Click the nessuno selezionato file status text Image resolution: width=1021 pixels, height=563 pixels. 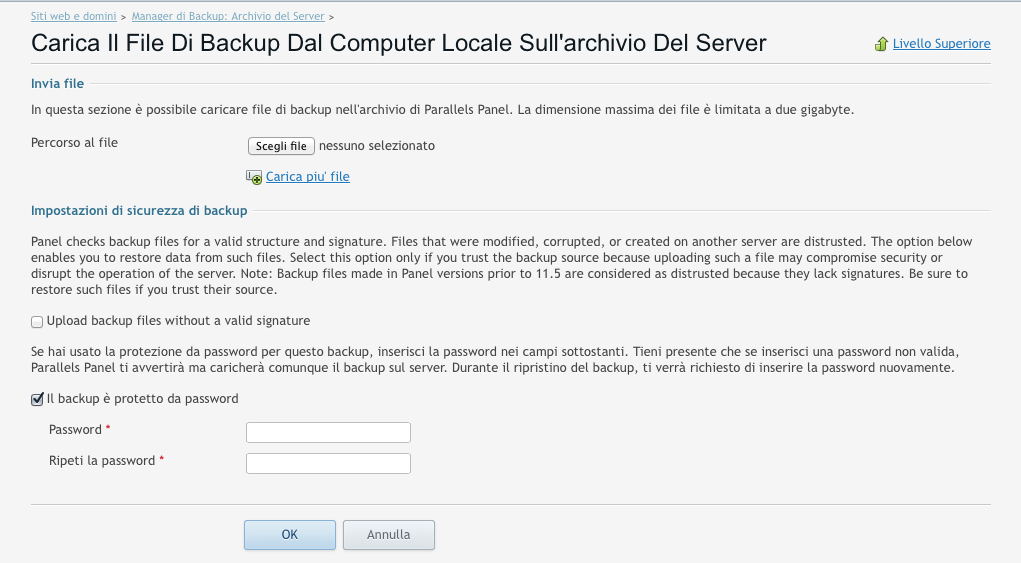377,146
